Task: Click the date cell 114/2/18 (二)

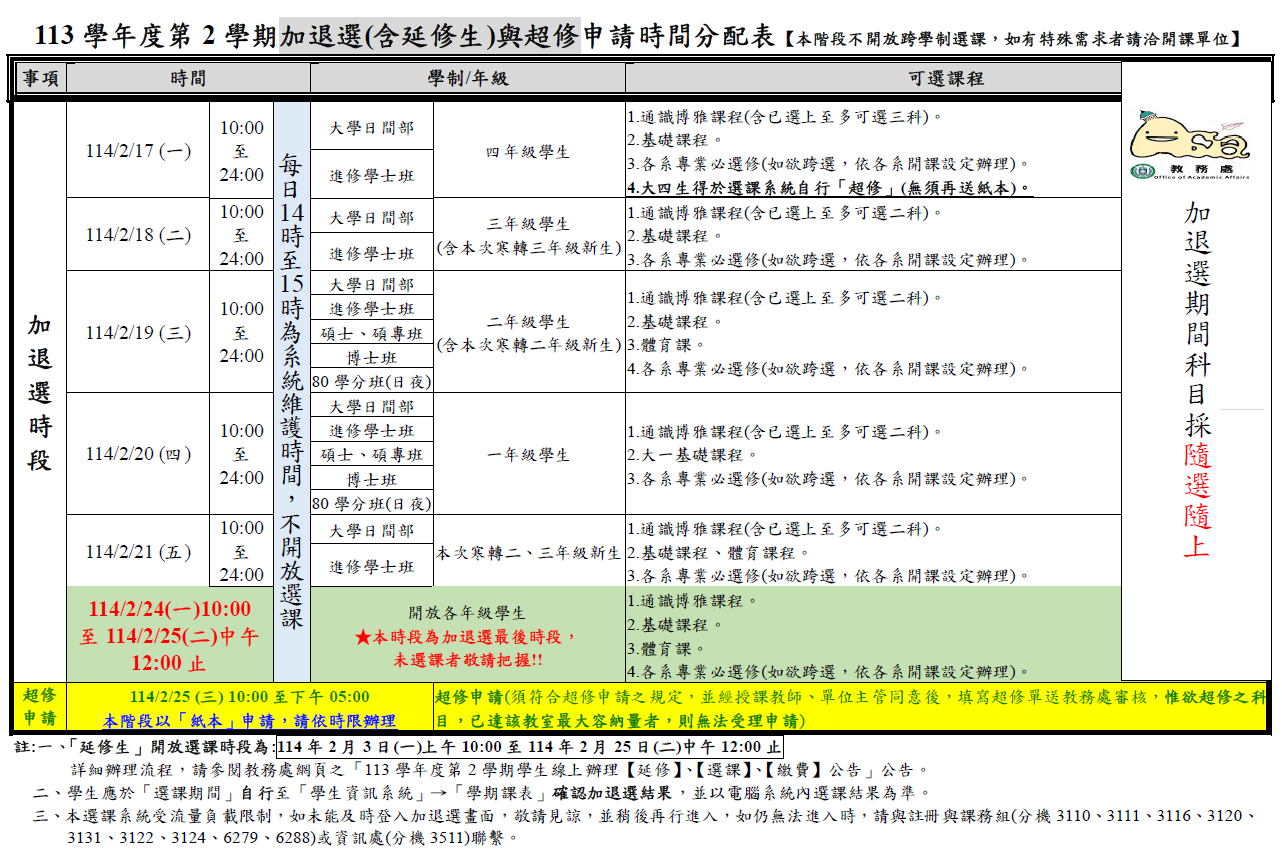Action: click(138, 235)
